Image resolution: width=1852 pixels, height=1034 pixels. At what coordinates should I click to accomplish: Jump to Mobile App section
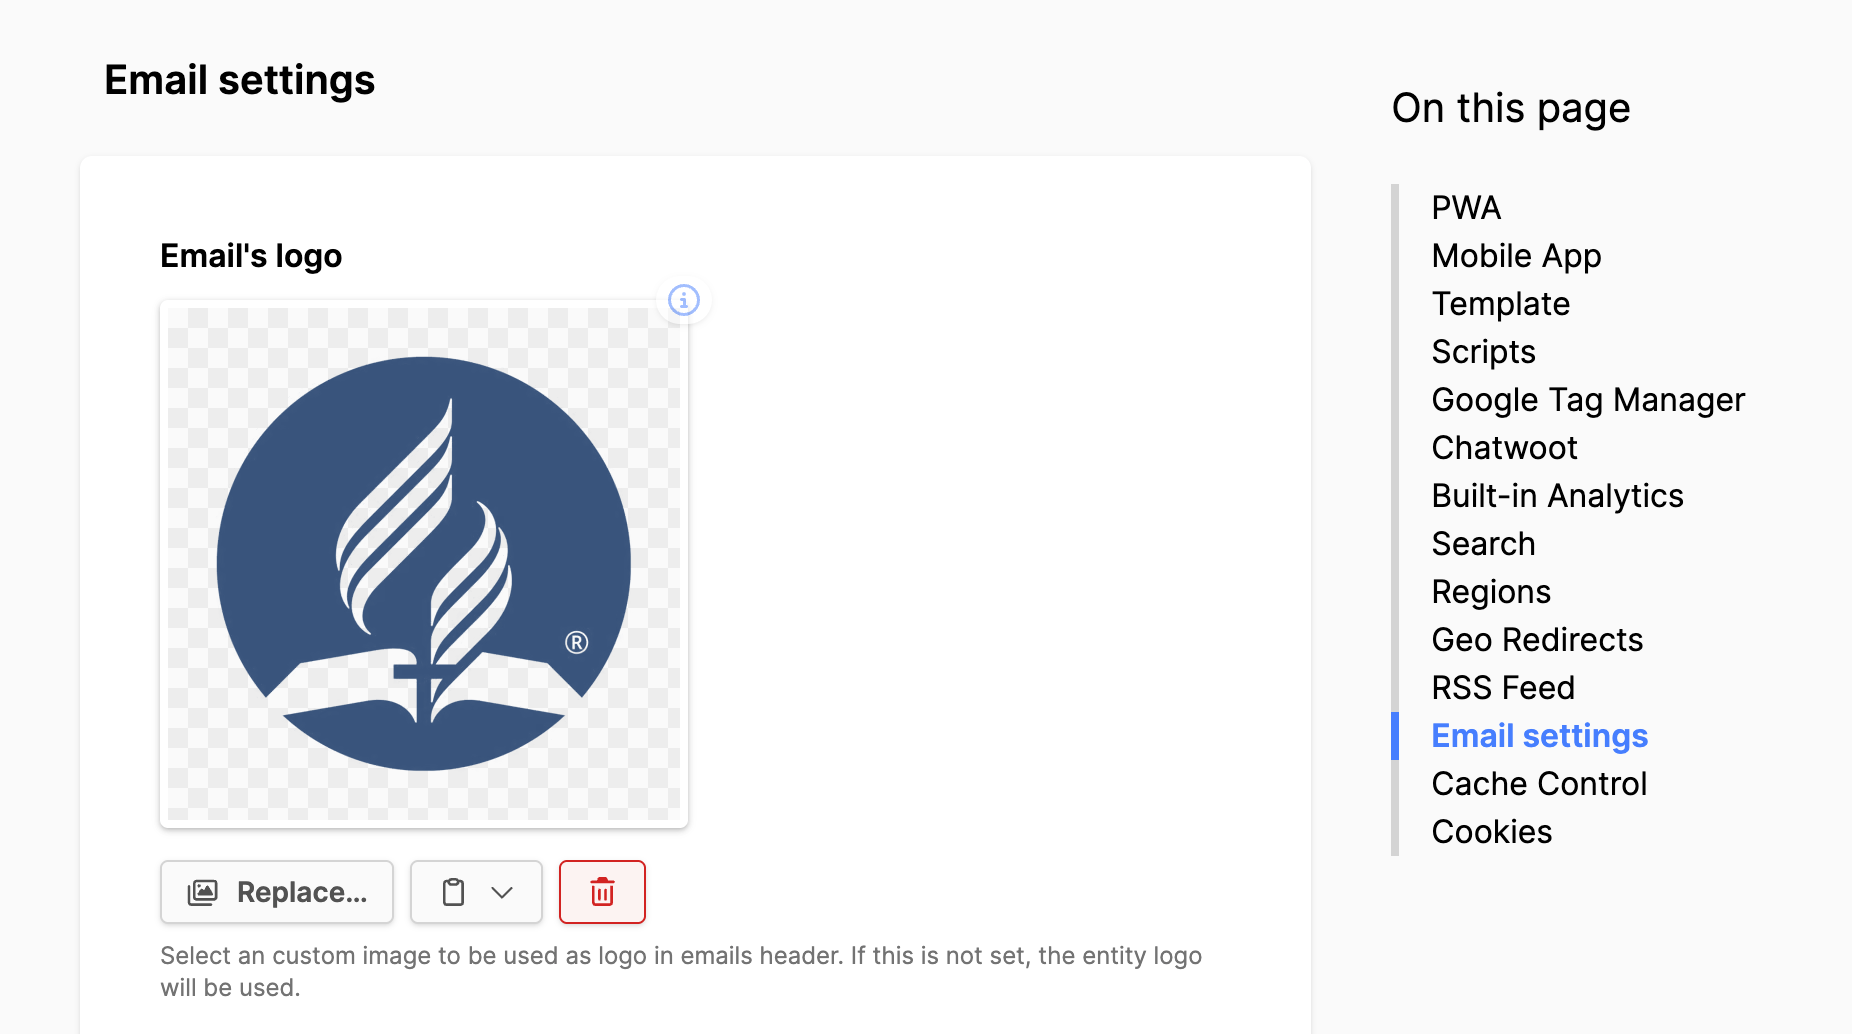[x=1516, y=256]
